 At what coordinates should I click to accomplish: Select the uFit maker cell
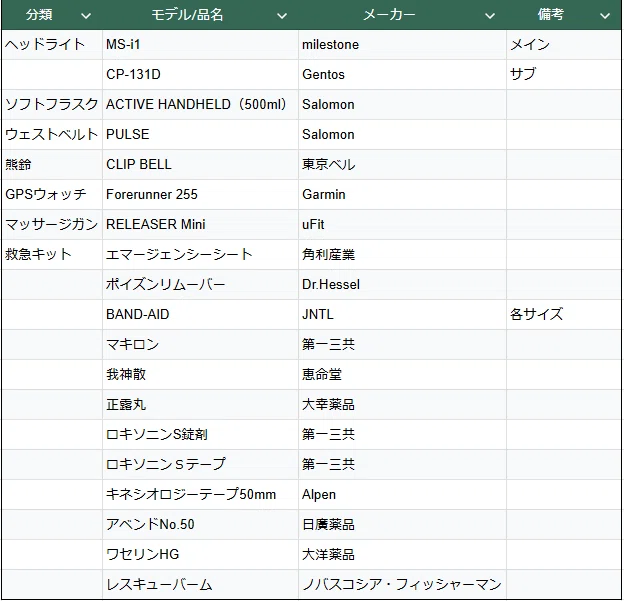tap(402, 224)
